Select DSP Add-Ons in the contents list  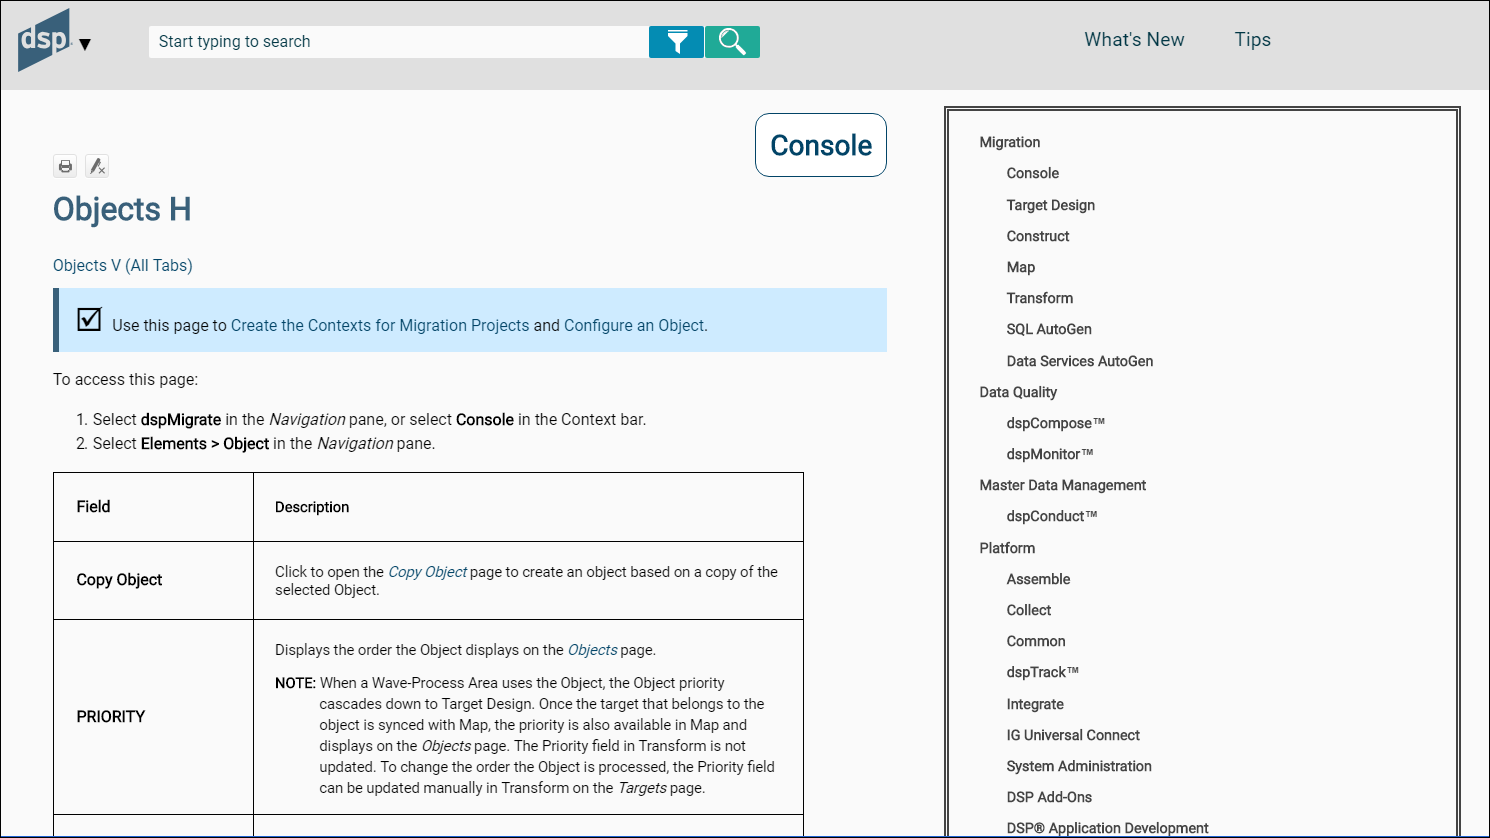tap(1049, 797)
